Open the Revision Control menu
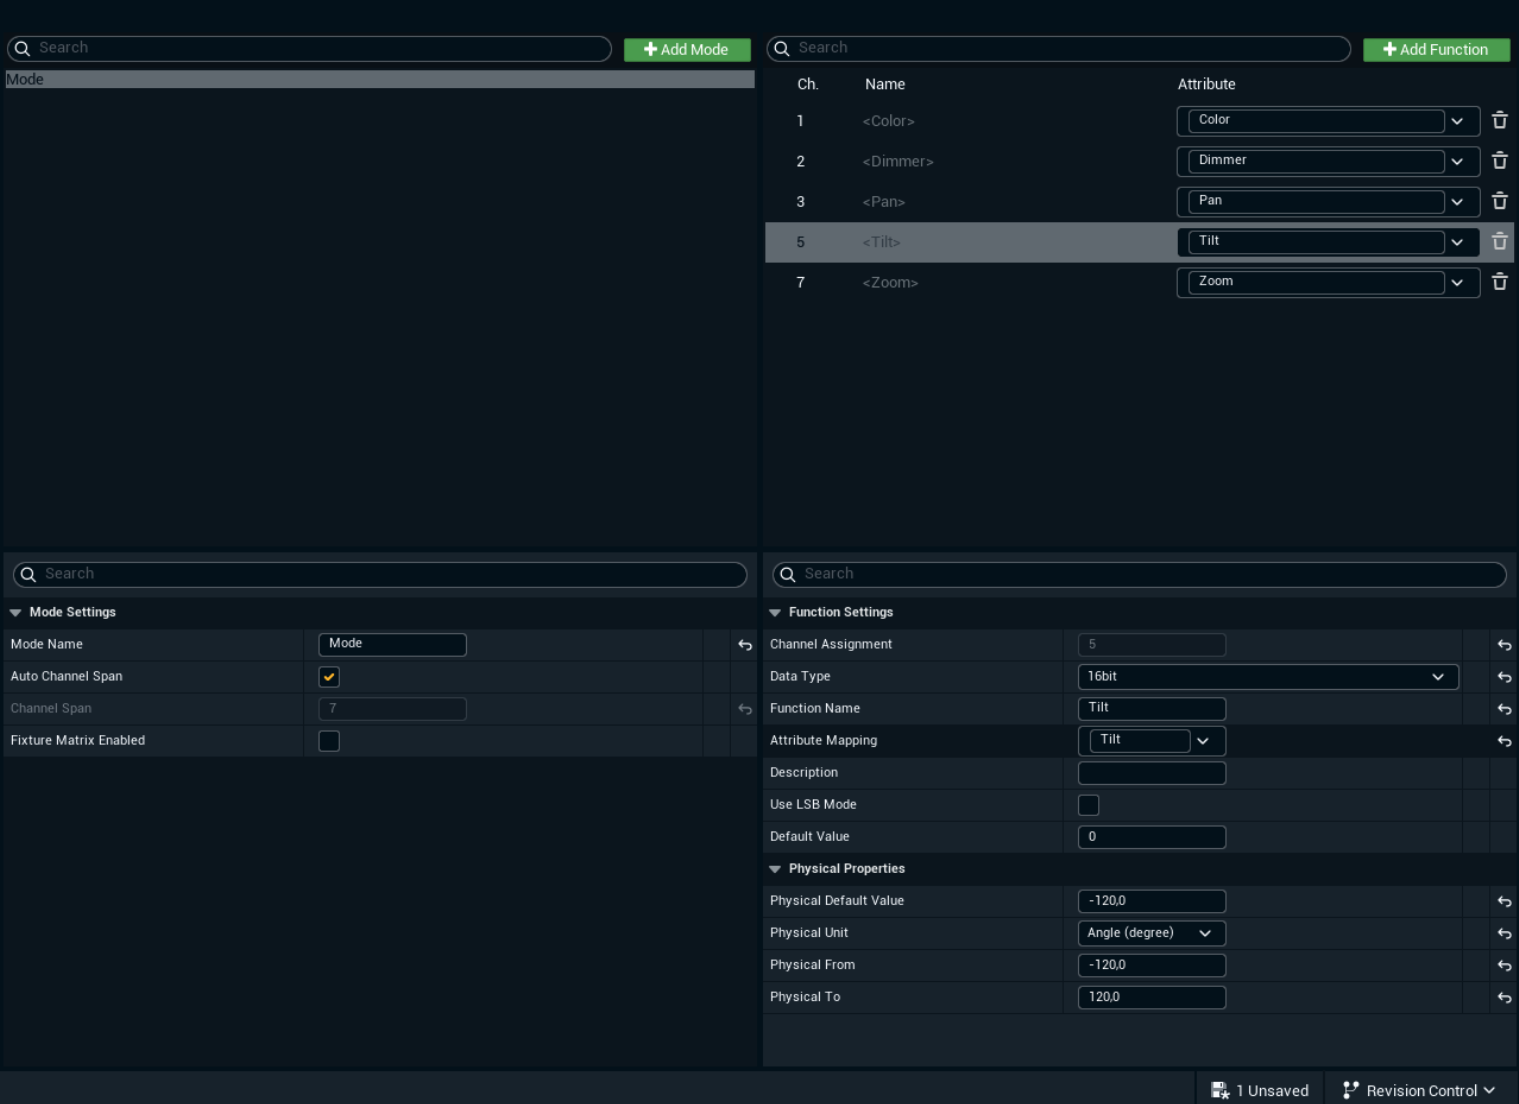The height and width of the screenshot is (1104, 1519). click(x=1419, y=1090)
